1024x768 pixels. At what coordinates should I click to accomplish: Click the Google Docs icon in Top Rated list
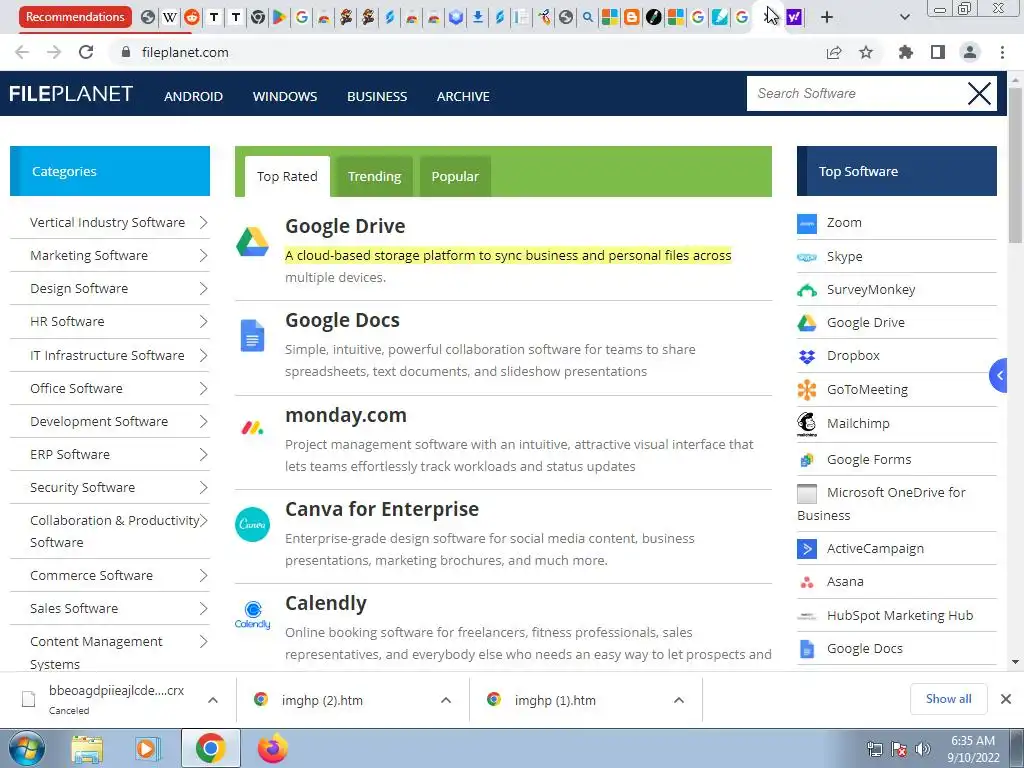(253, 336)
